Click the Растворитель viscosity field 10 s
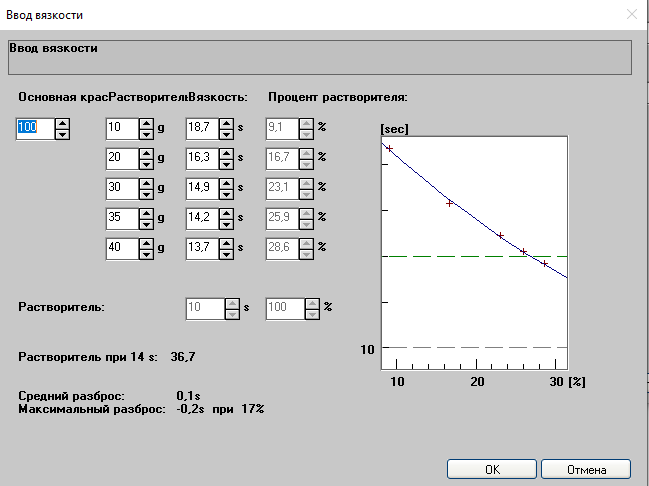This screenshot has height=486, width=649. tap(205, 309)
